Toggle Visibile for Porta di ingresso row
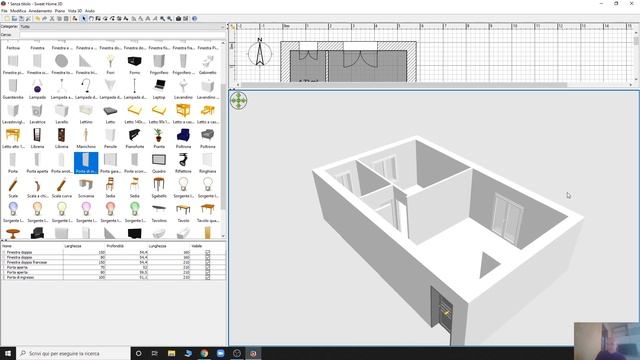The height and width of the screenshot is (360, 640). [x=207, y=277]
